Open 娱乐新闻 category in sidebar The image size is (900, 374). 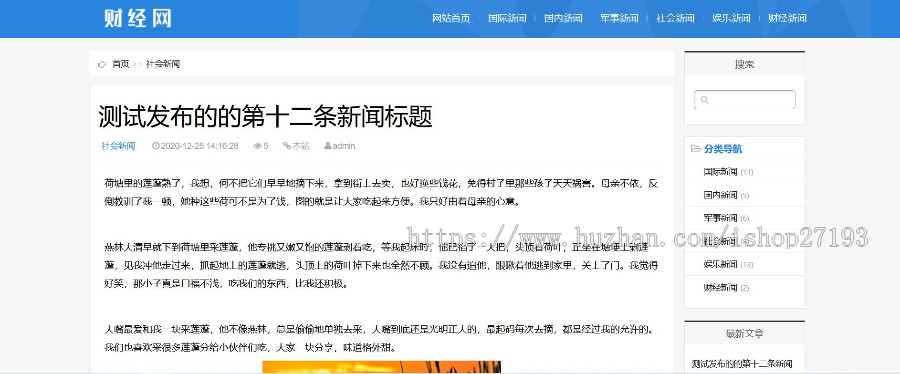pos(720,264)
